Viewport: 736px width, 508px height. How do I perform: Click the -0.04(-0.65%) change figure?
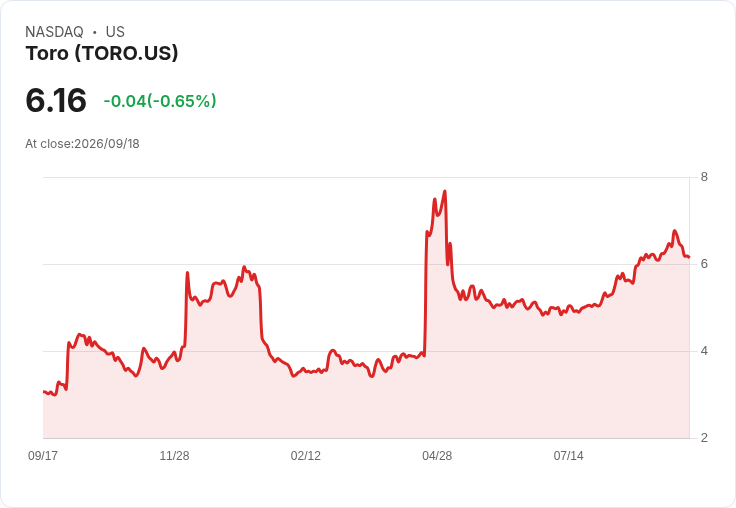click(160, 101)
